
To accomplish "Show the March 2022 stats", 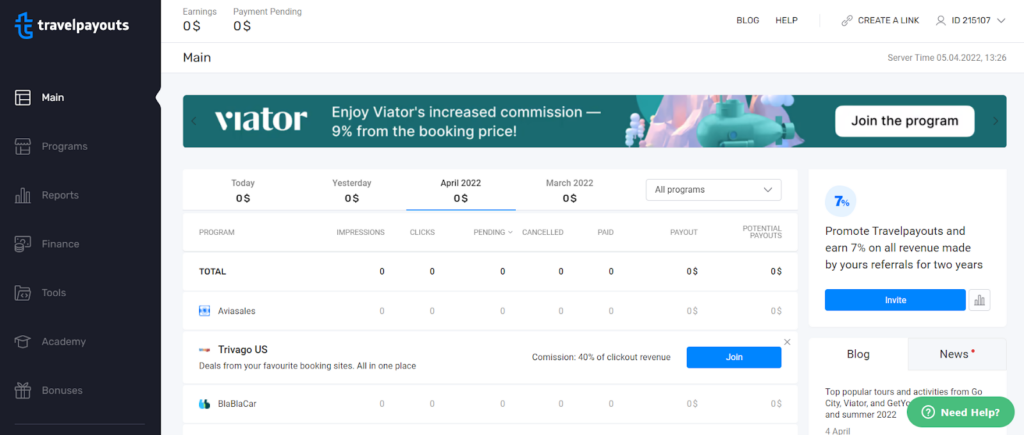I will 569,190.
